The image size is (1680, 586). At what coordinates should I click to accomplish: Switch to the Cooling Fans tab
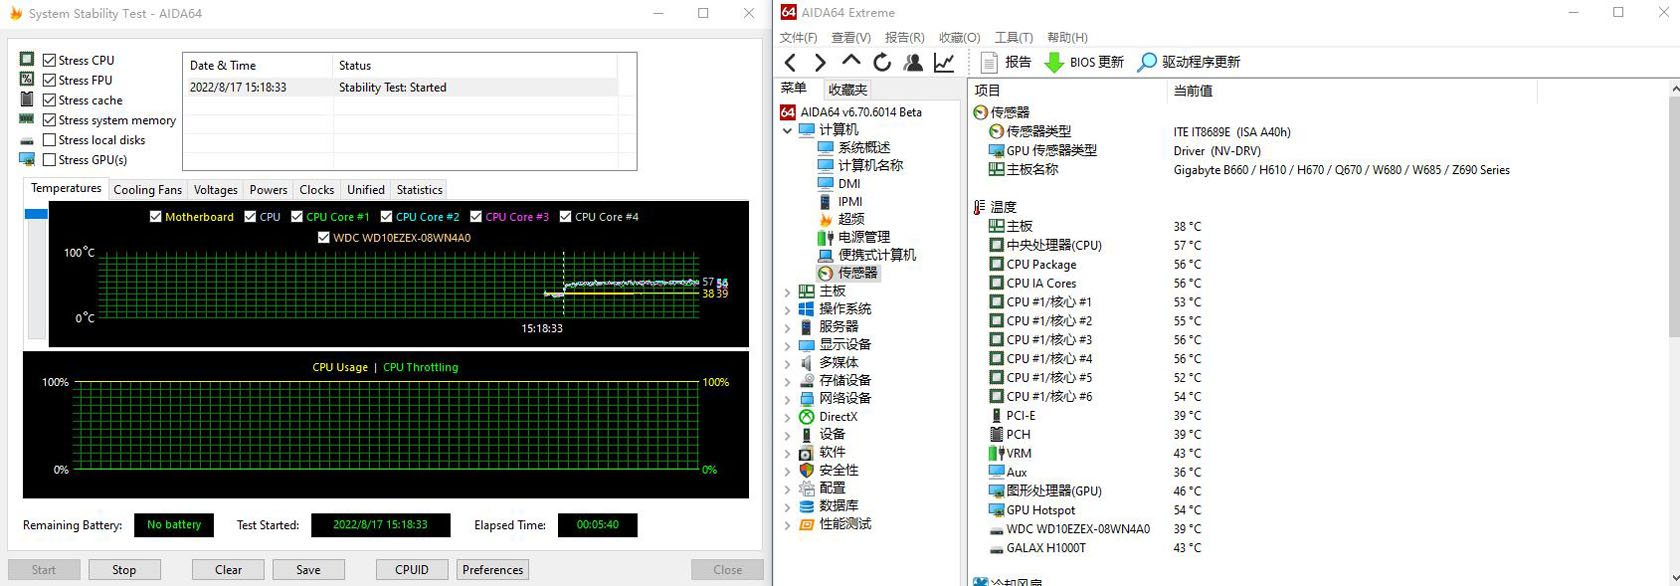[148, 190]
